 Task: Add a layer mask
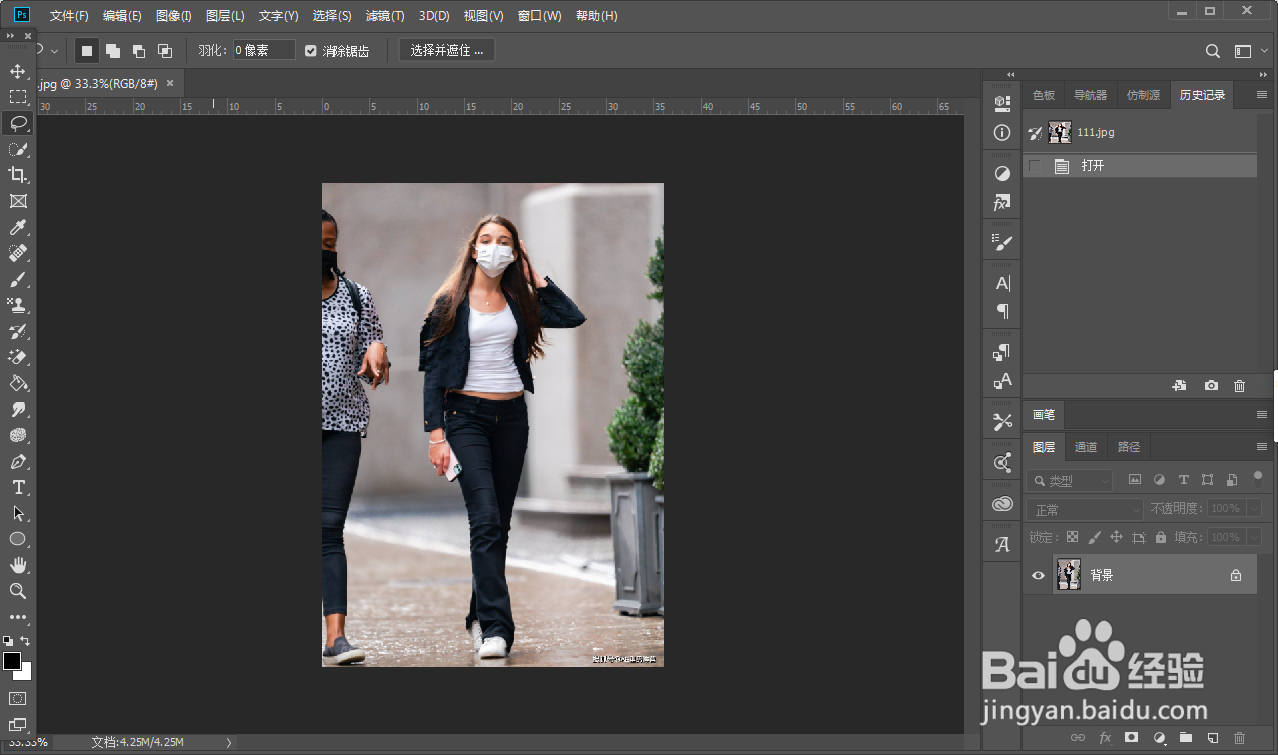click(x=1131, y=738)
